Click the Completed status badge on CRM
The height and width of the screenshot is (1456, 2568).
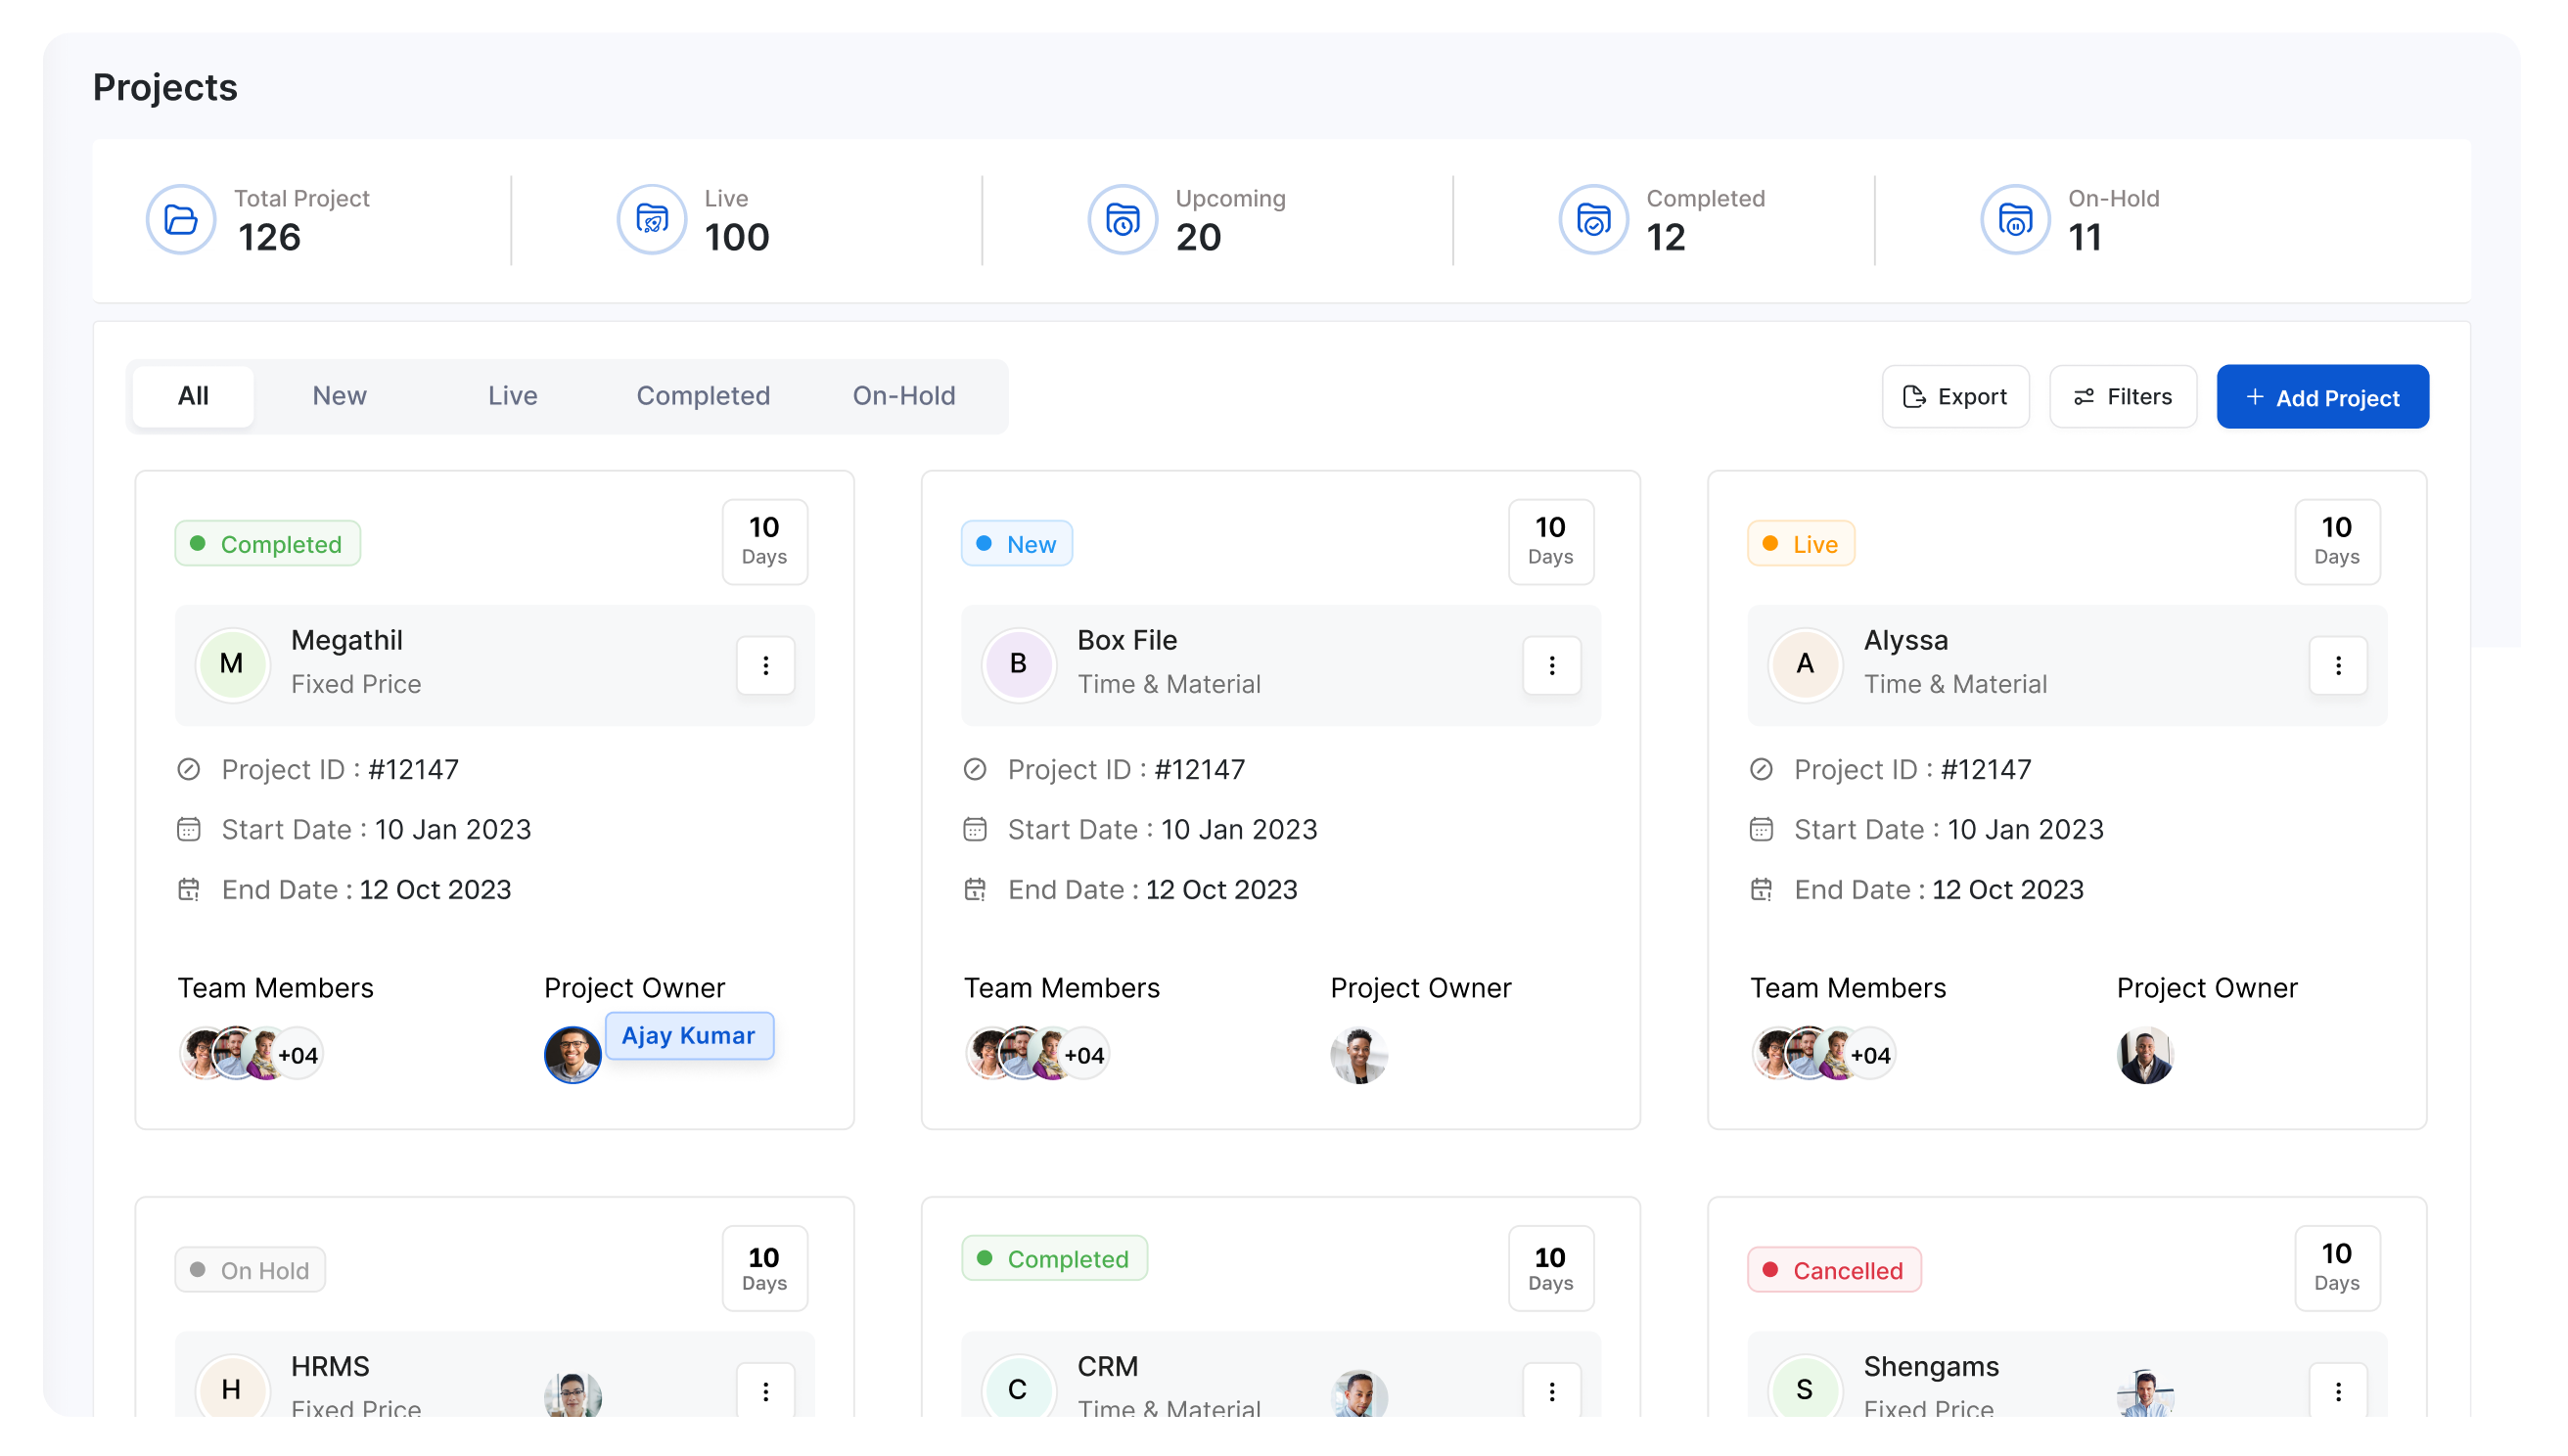tap(1055, 1258)
